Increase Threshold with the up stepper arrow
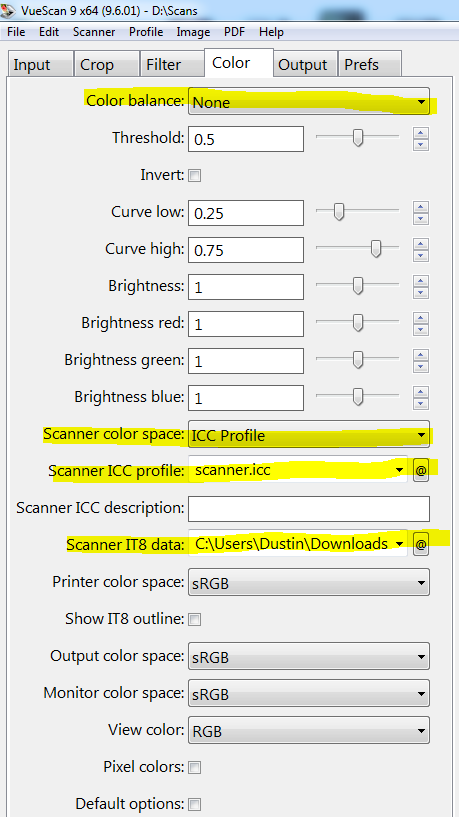The image size is (459, 817). [421, 132]
